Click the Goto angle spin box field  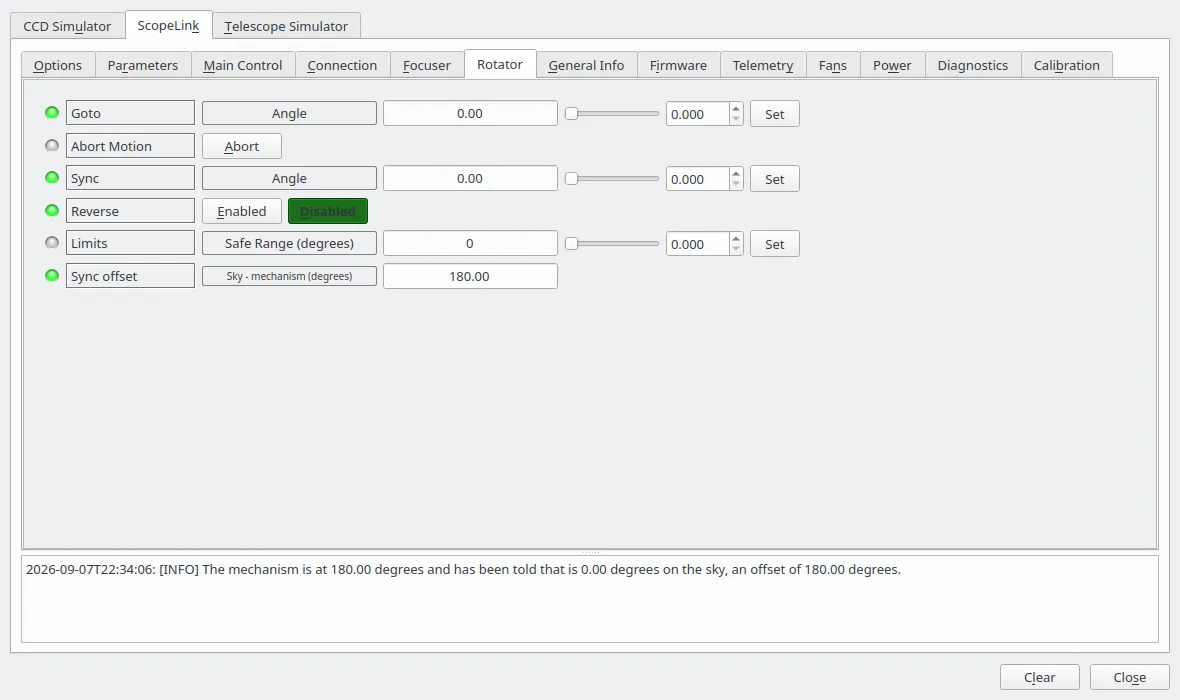point(698,114)
